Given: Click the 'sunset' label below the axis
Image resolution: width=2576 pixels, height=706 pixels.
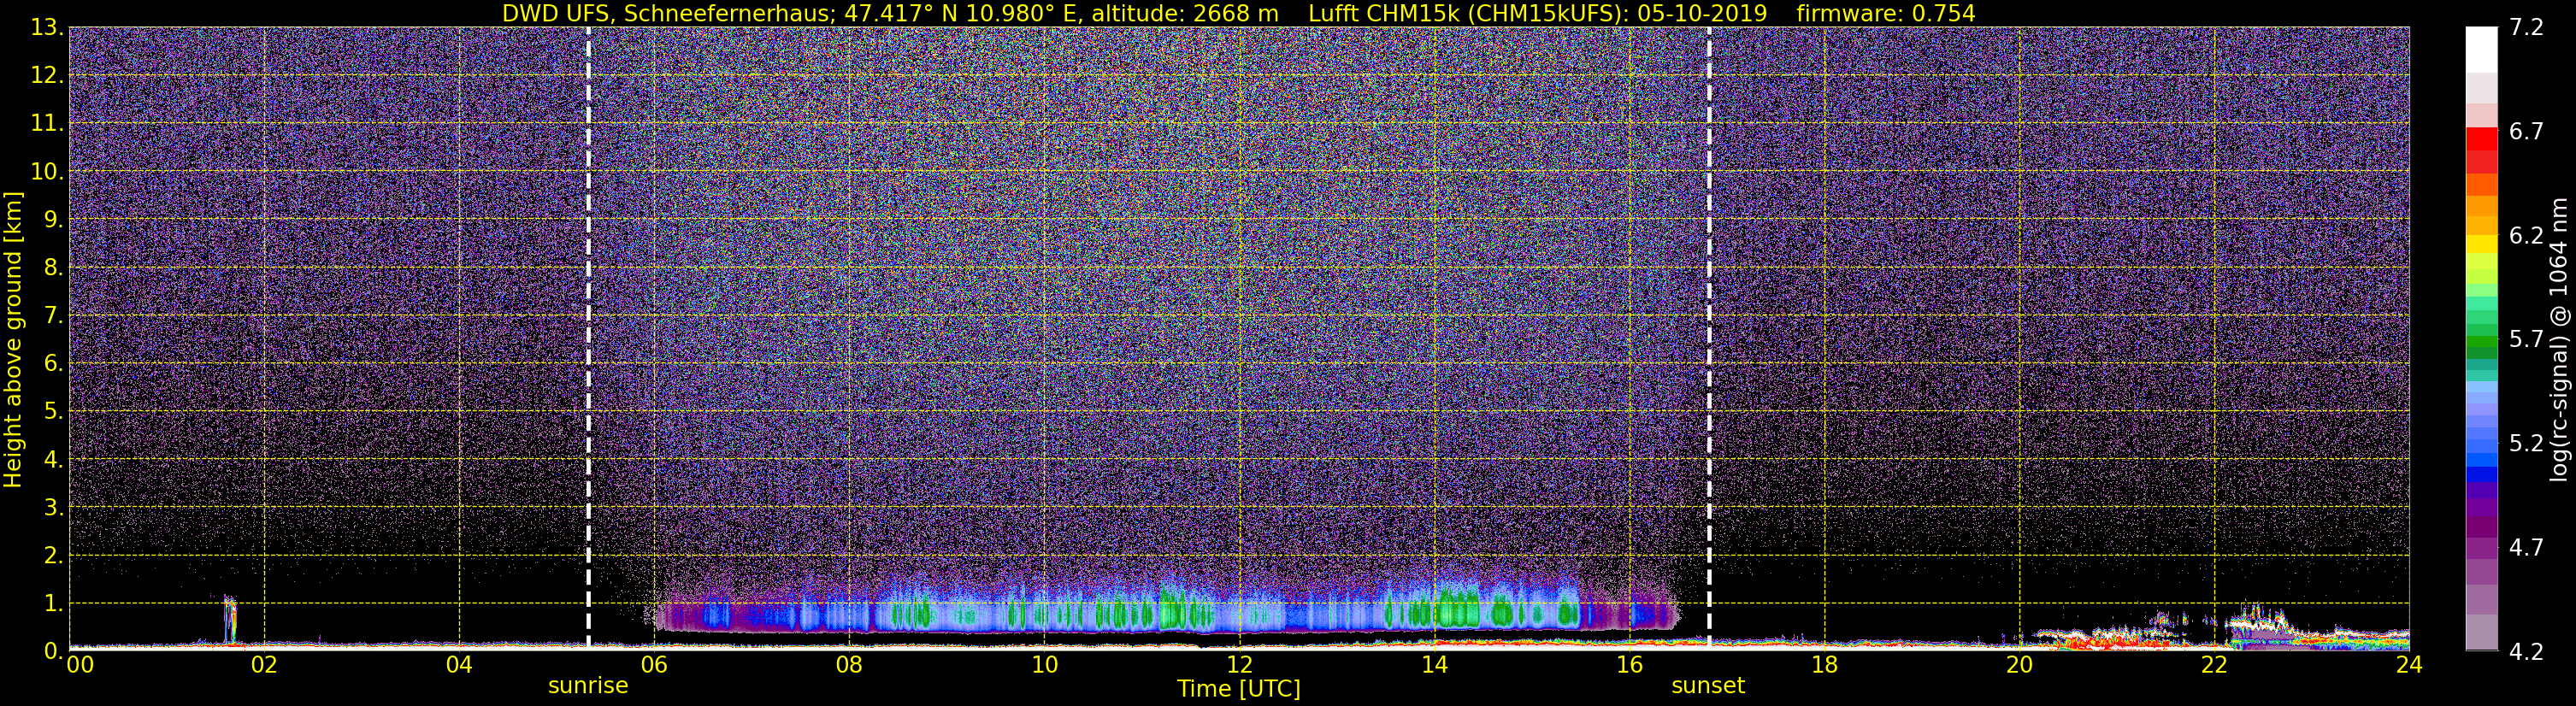Looking at the screenshot, I should [x=1708, y=686].
